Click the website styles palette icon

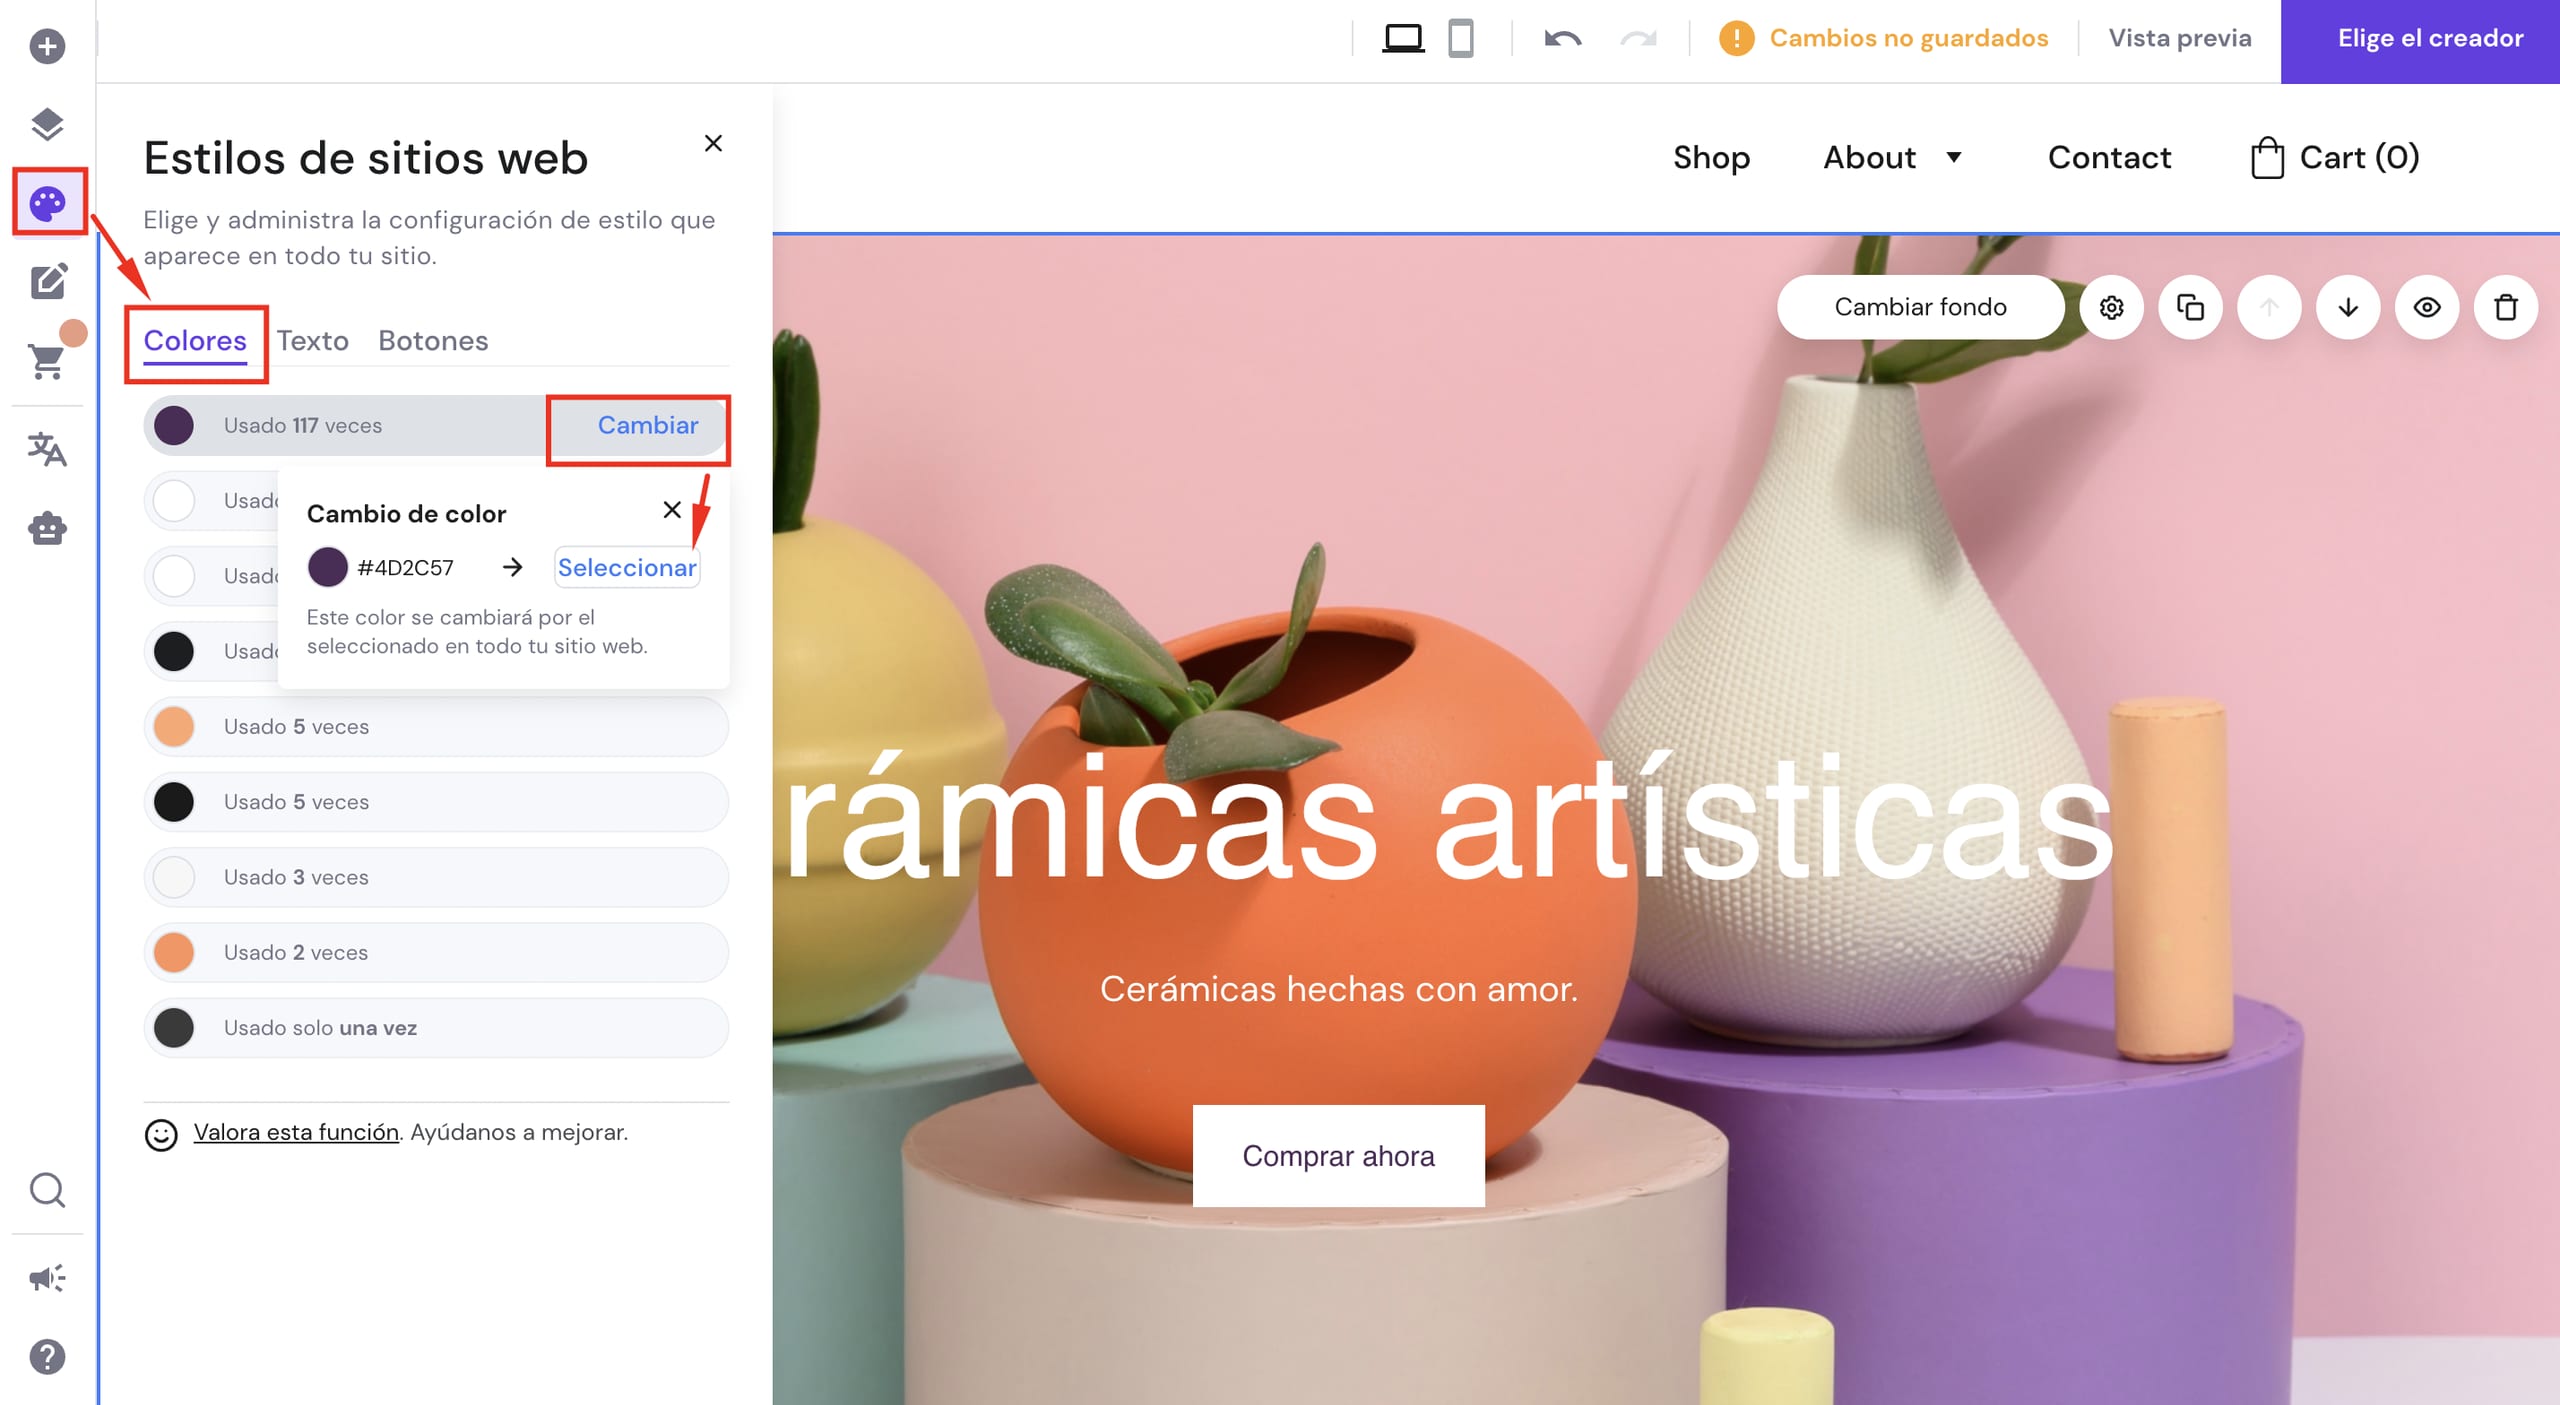click(47, 203)
